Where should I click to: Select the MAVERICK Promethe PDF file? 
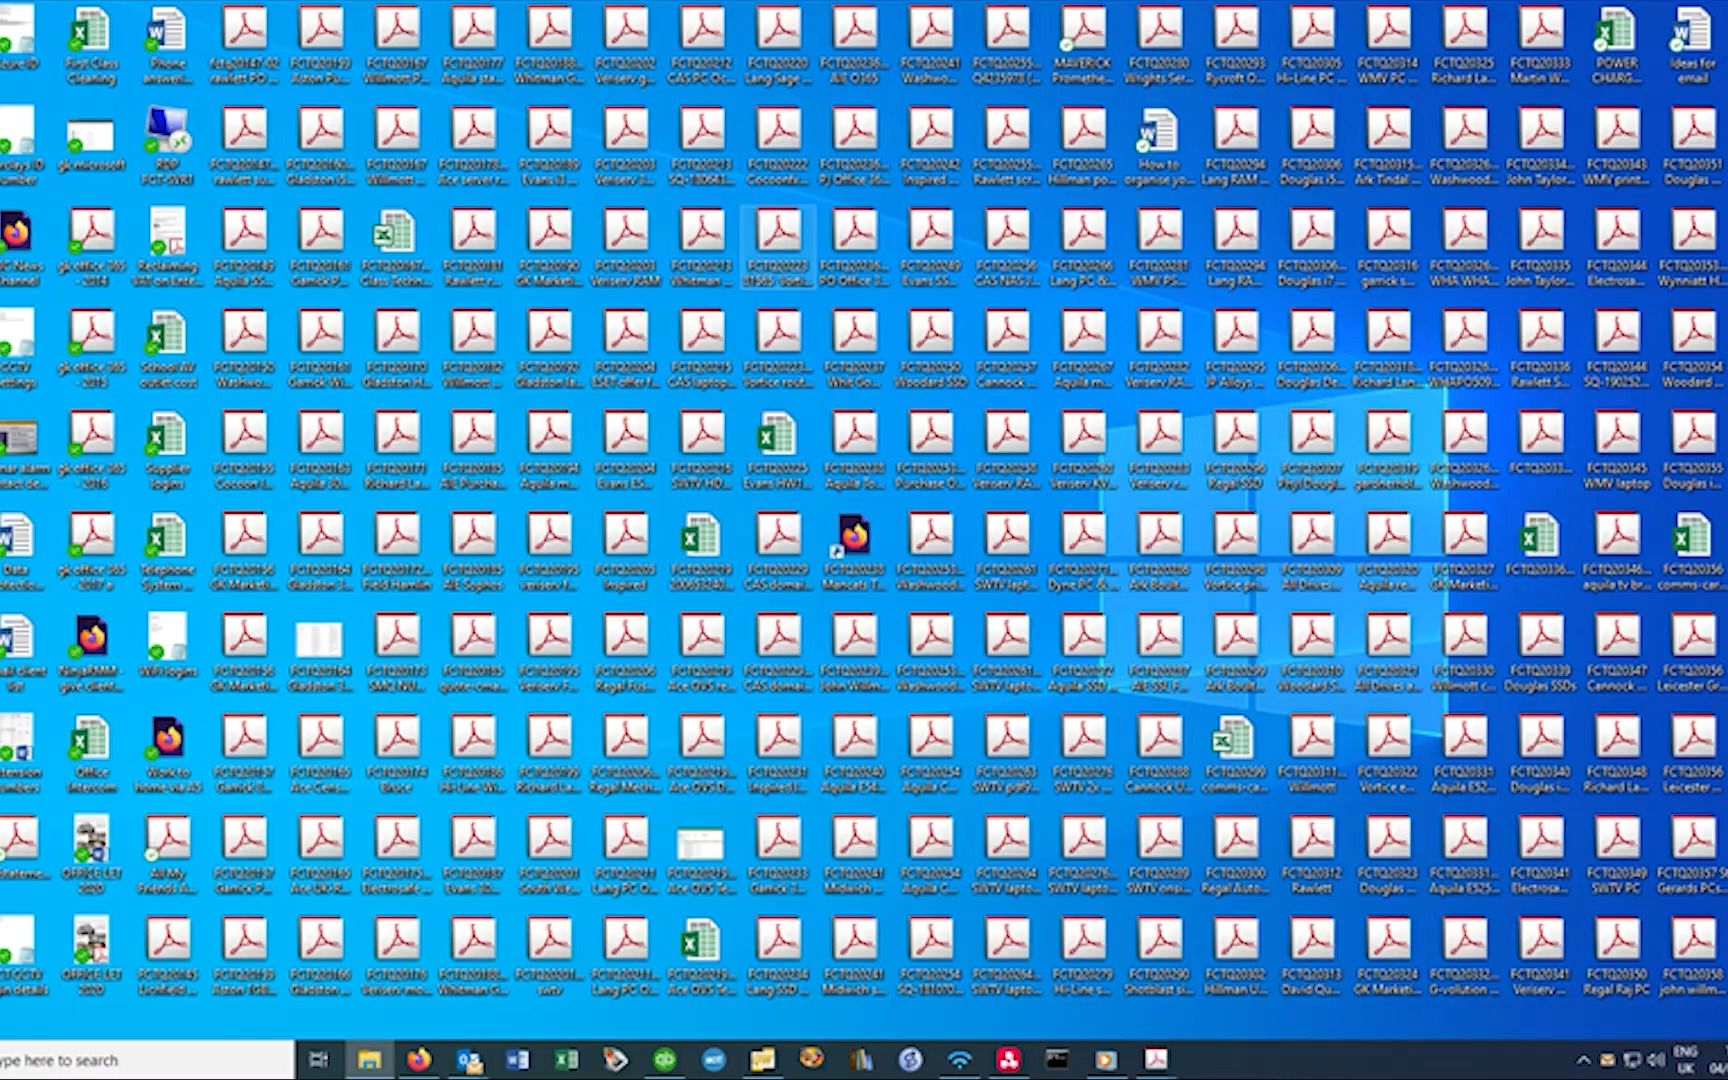click(x=1083, y=44)
